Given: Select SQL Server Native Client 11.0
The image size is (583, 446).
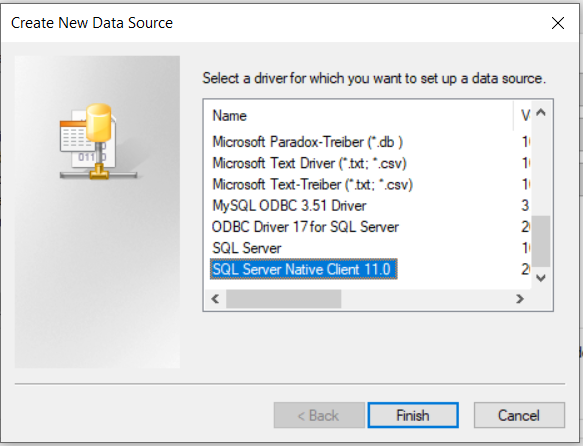Looking at the screenshot, I should point(303,269).
